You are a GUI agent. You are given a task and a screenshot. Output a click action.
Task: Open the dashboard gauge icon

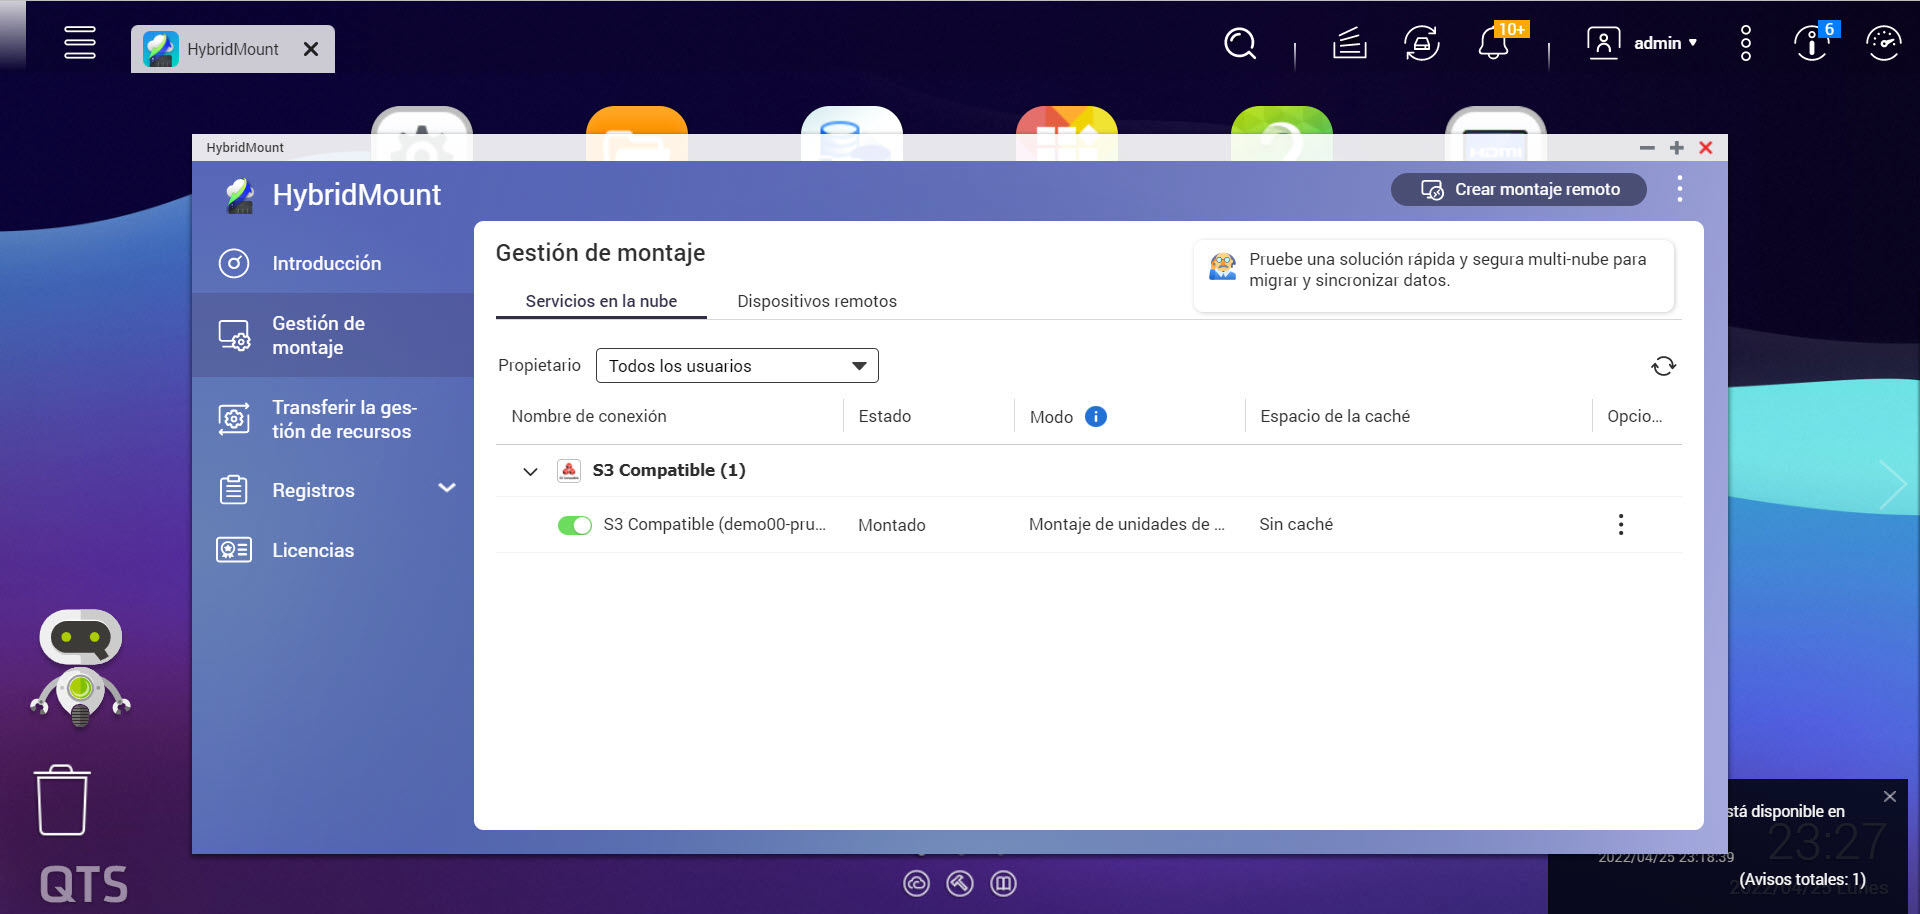[x=1883, y=44]
